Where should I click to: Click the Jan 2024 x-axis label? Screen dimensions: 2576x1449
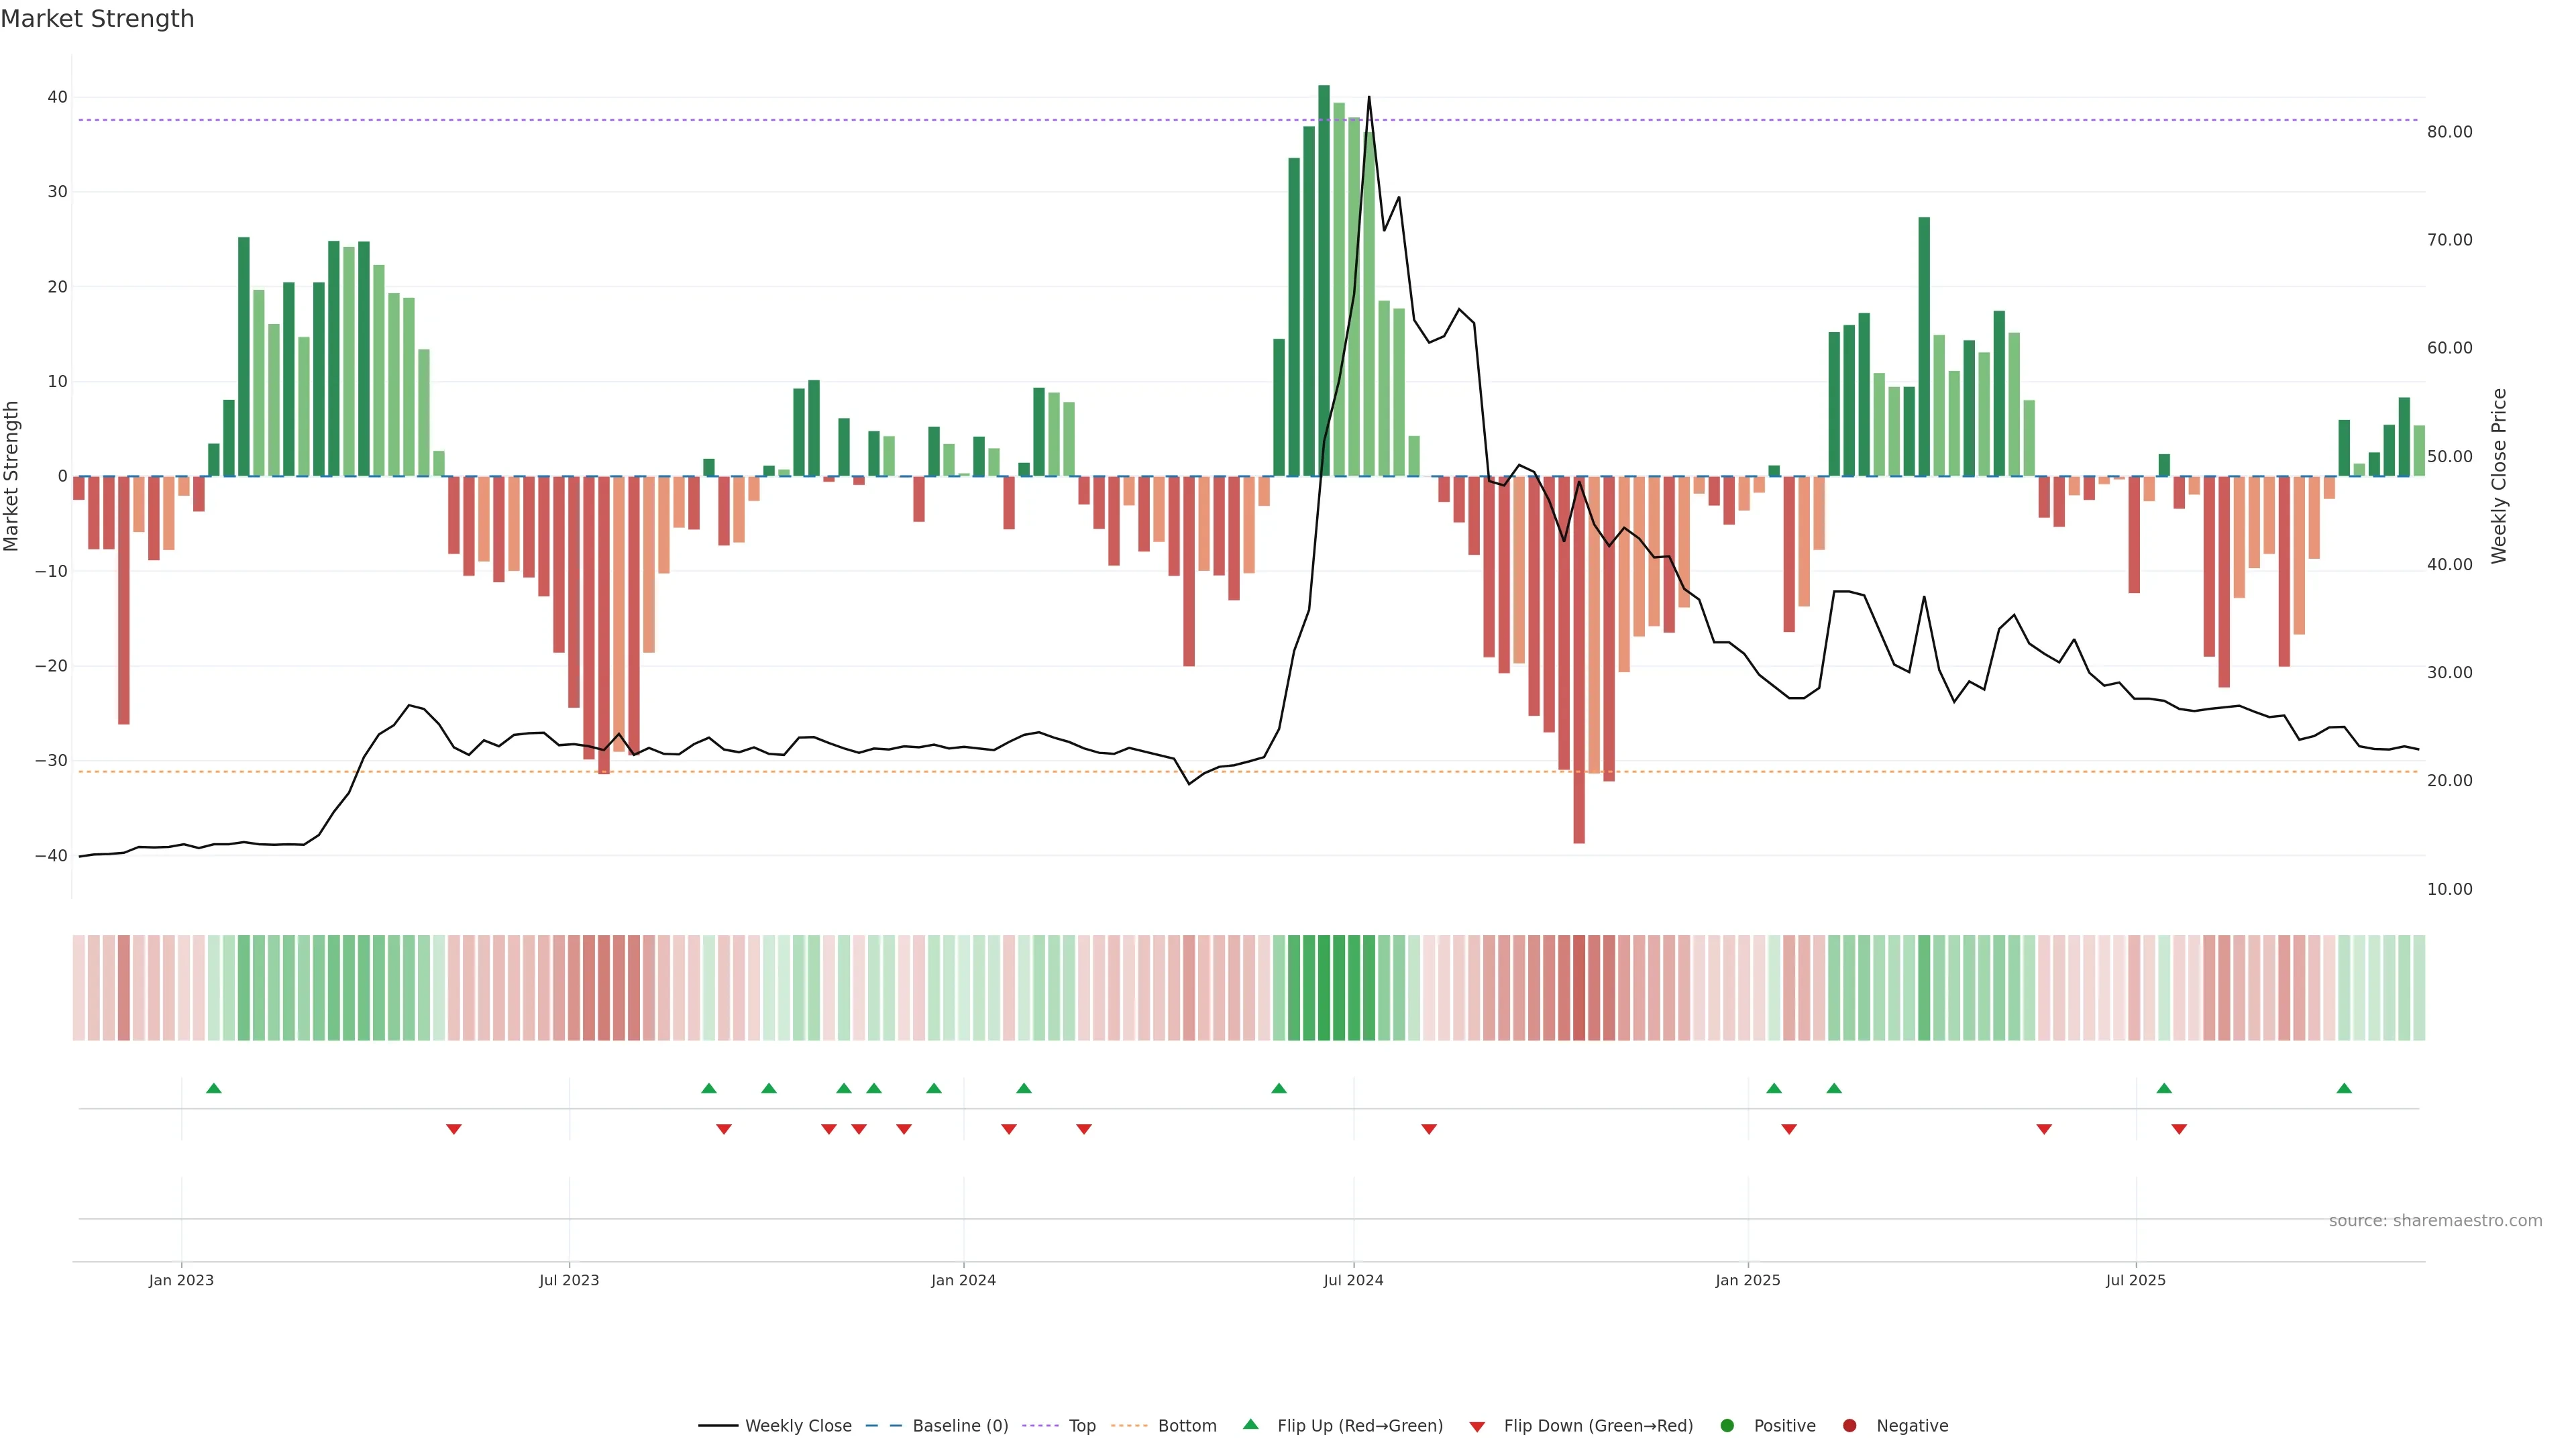pos(963,1280)
